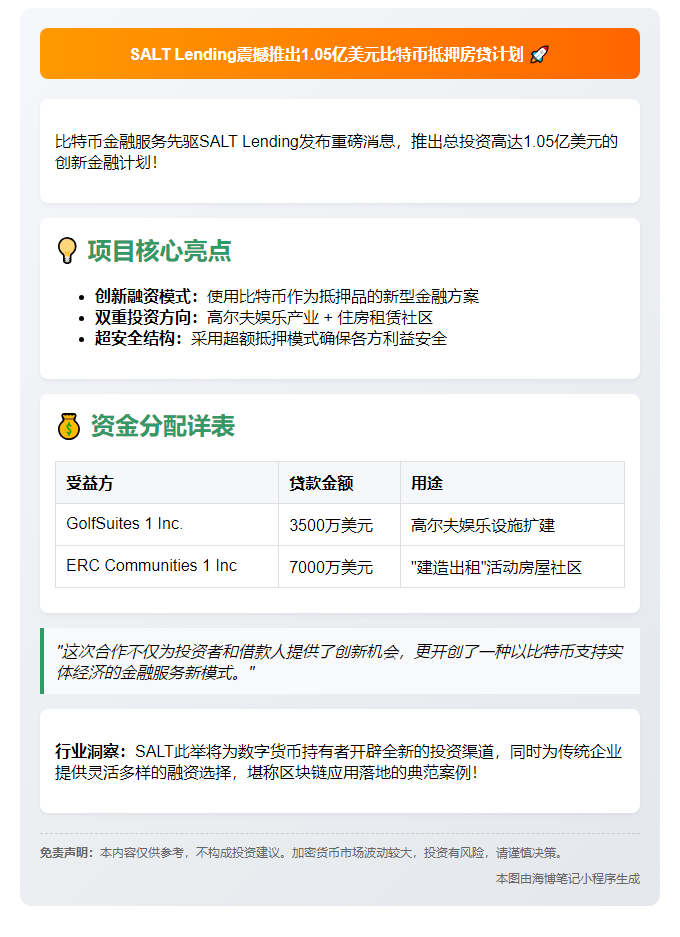Screen dimensions: 680x937
Task: Select the GolfSuites 1 Inc. table cell
Action: click(x=124, y=524)
